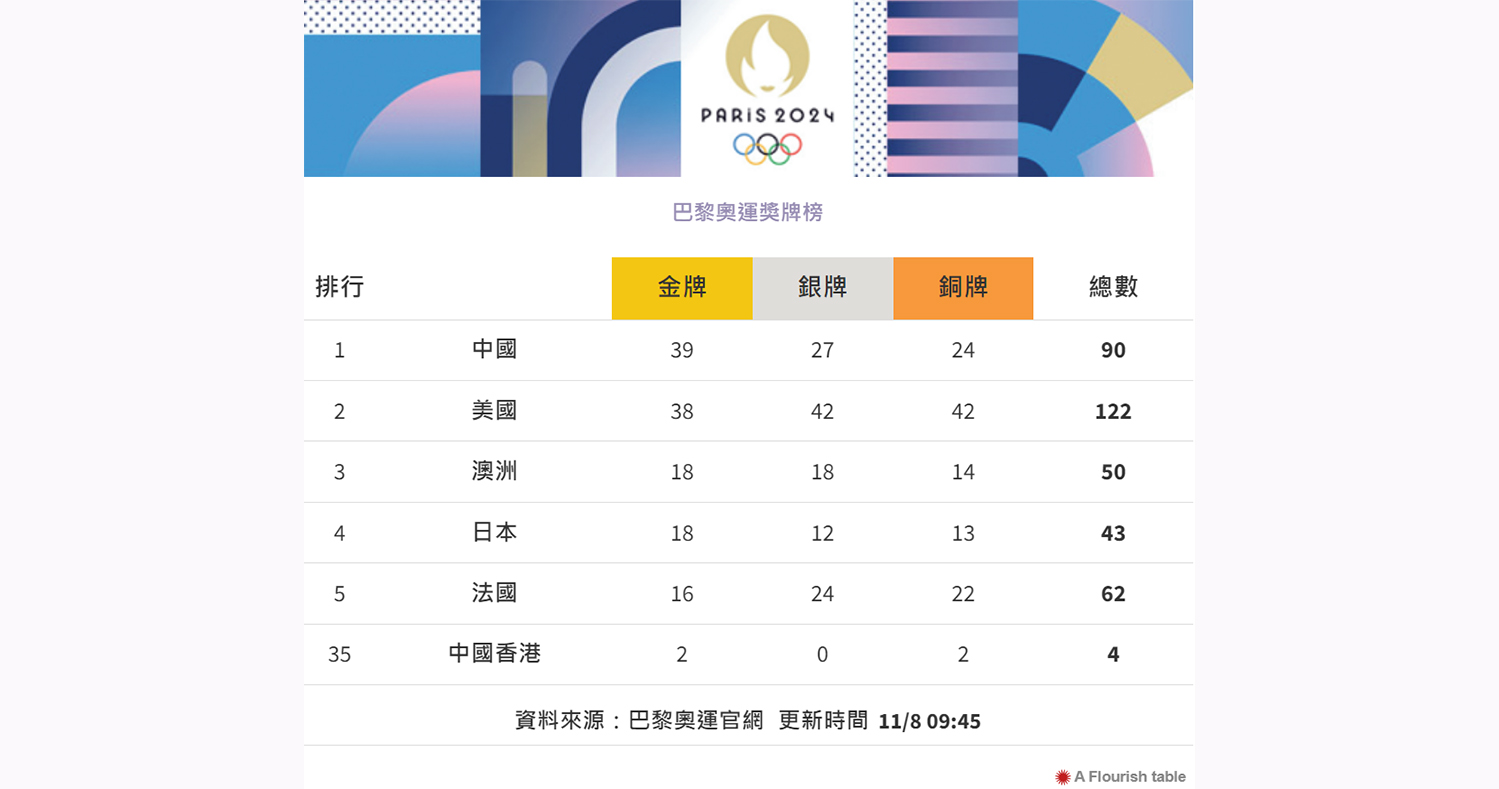Image resolution: width=1499 pixels, height=789 pixels.
Task: Click the 巴黎奧運獎牌榜 table title
Action: click(748, 212)
